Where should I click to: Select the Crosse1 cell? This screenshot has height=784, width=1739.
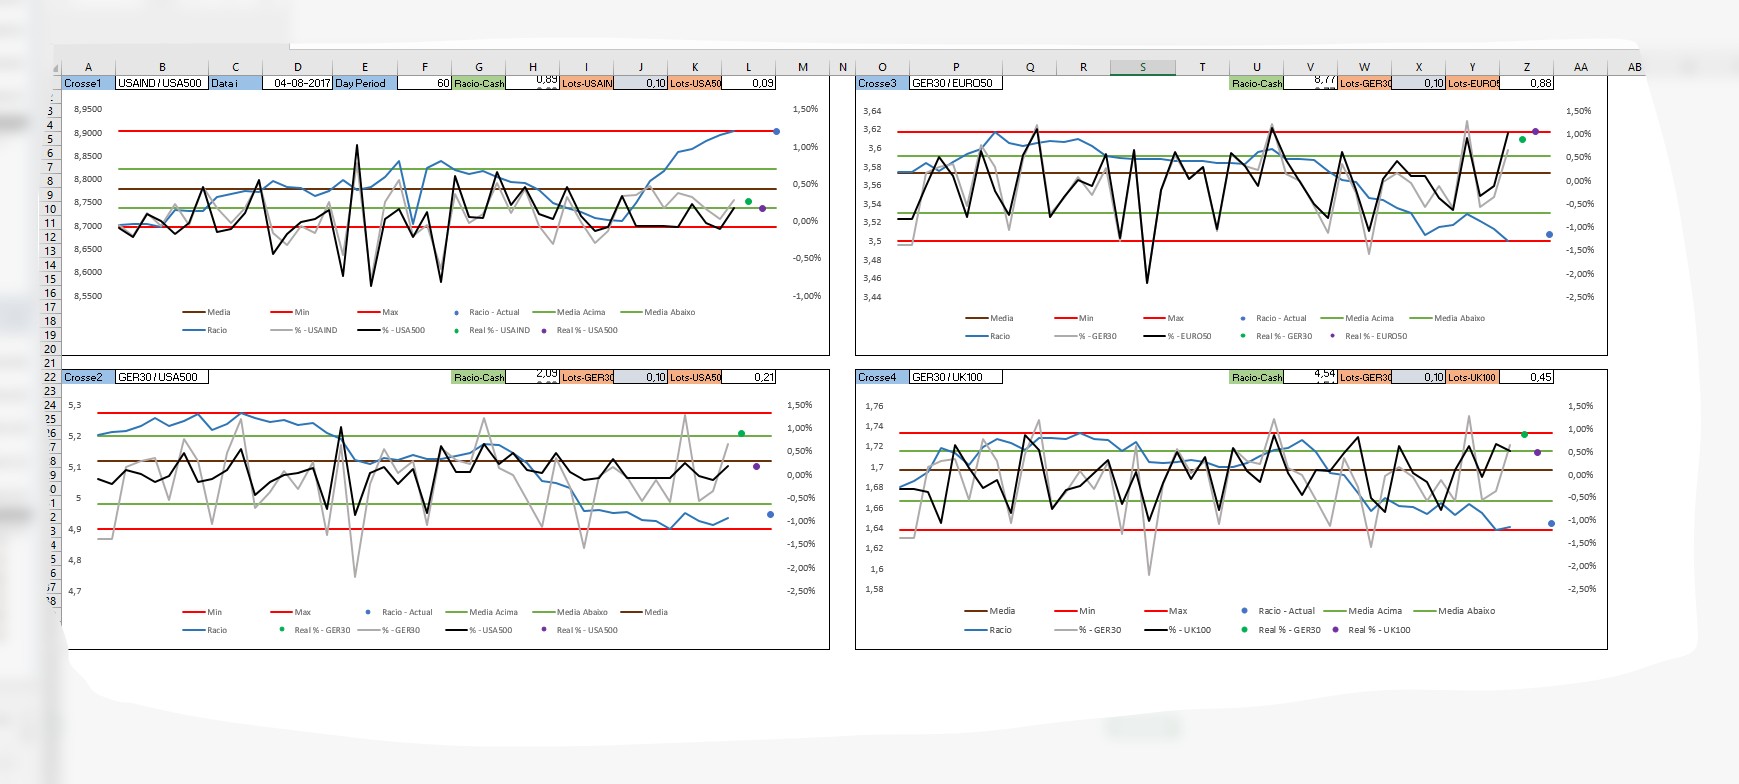coord(88,83)
